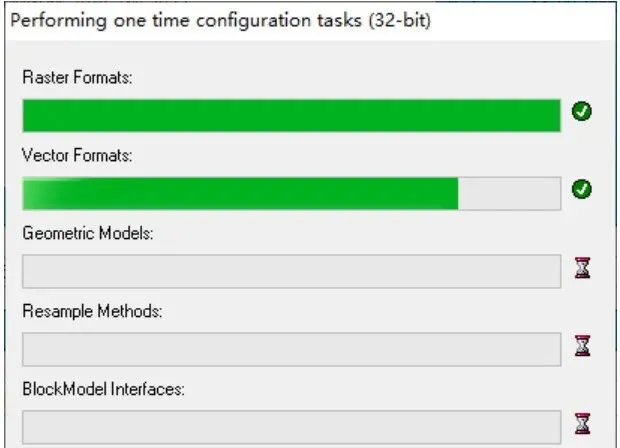
Task: Click the empty Geometric Models progress bar
Action: pyautogui.click(x=290, y=271)
